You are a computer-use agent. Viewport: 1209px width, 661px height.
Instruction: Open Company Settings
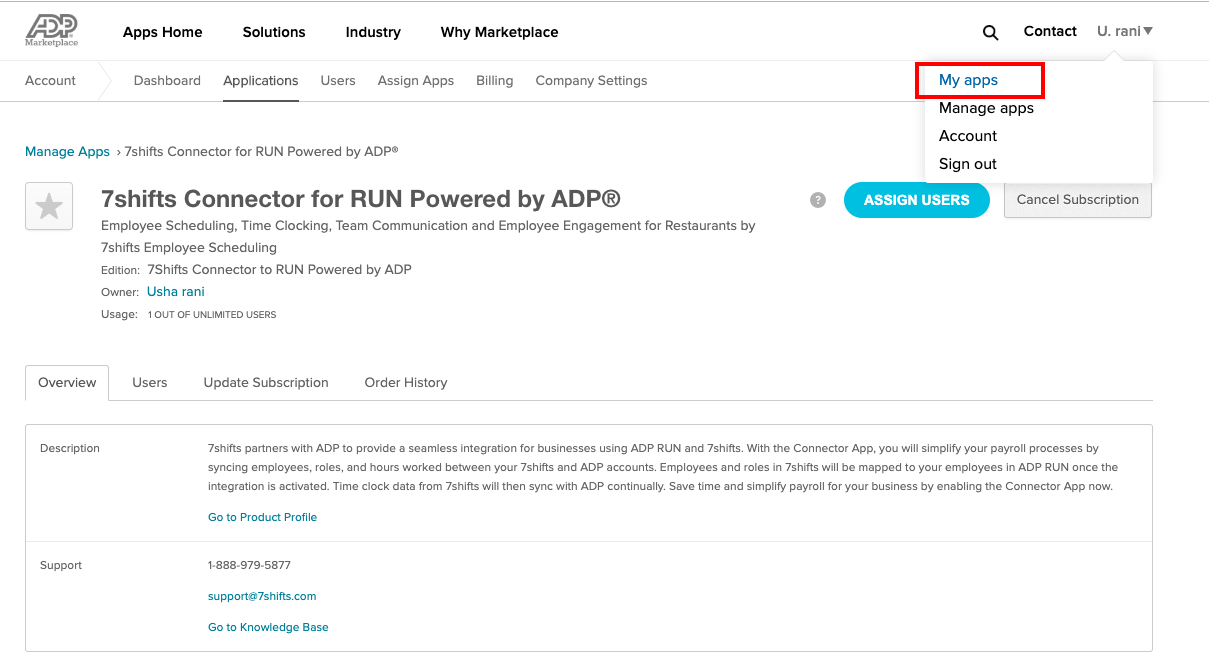(591, 80)
